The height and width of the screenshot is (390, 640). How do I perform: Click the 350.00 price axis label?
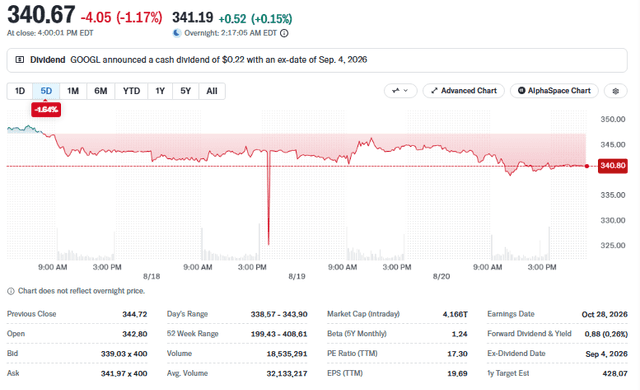613,120
